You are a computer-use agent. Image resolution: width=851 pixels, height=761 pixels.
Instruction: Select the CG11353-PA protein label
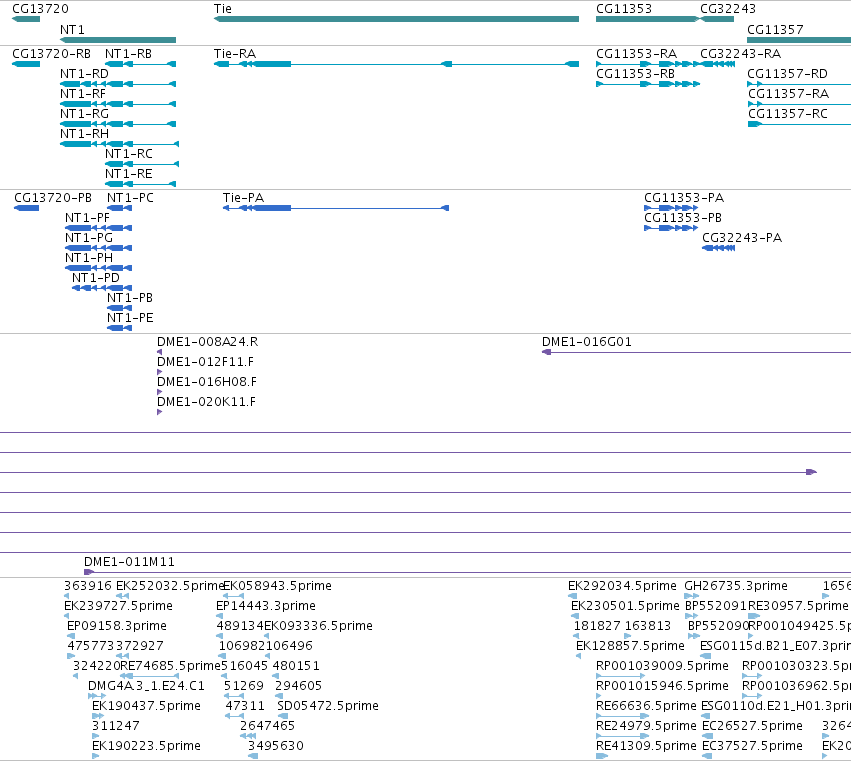pyautogui.click(x=684, y=198)
